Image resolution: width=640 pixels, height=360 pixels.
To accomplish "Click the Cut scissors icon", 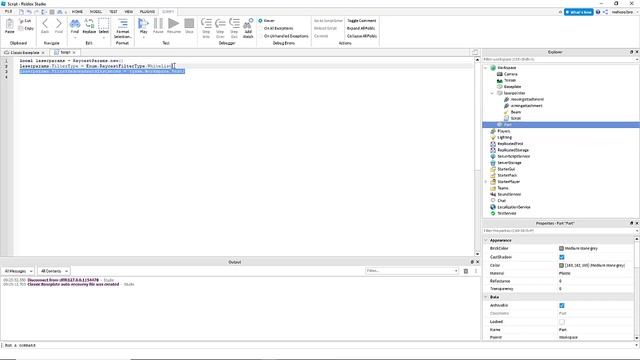I will click(21, 21).
